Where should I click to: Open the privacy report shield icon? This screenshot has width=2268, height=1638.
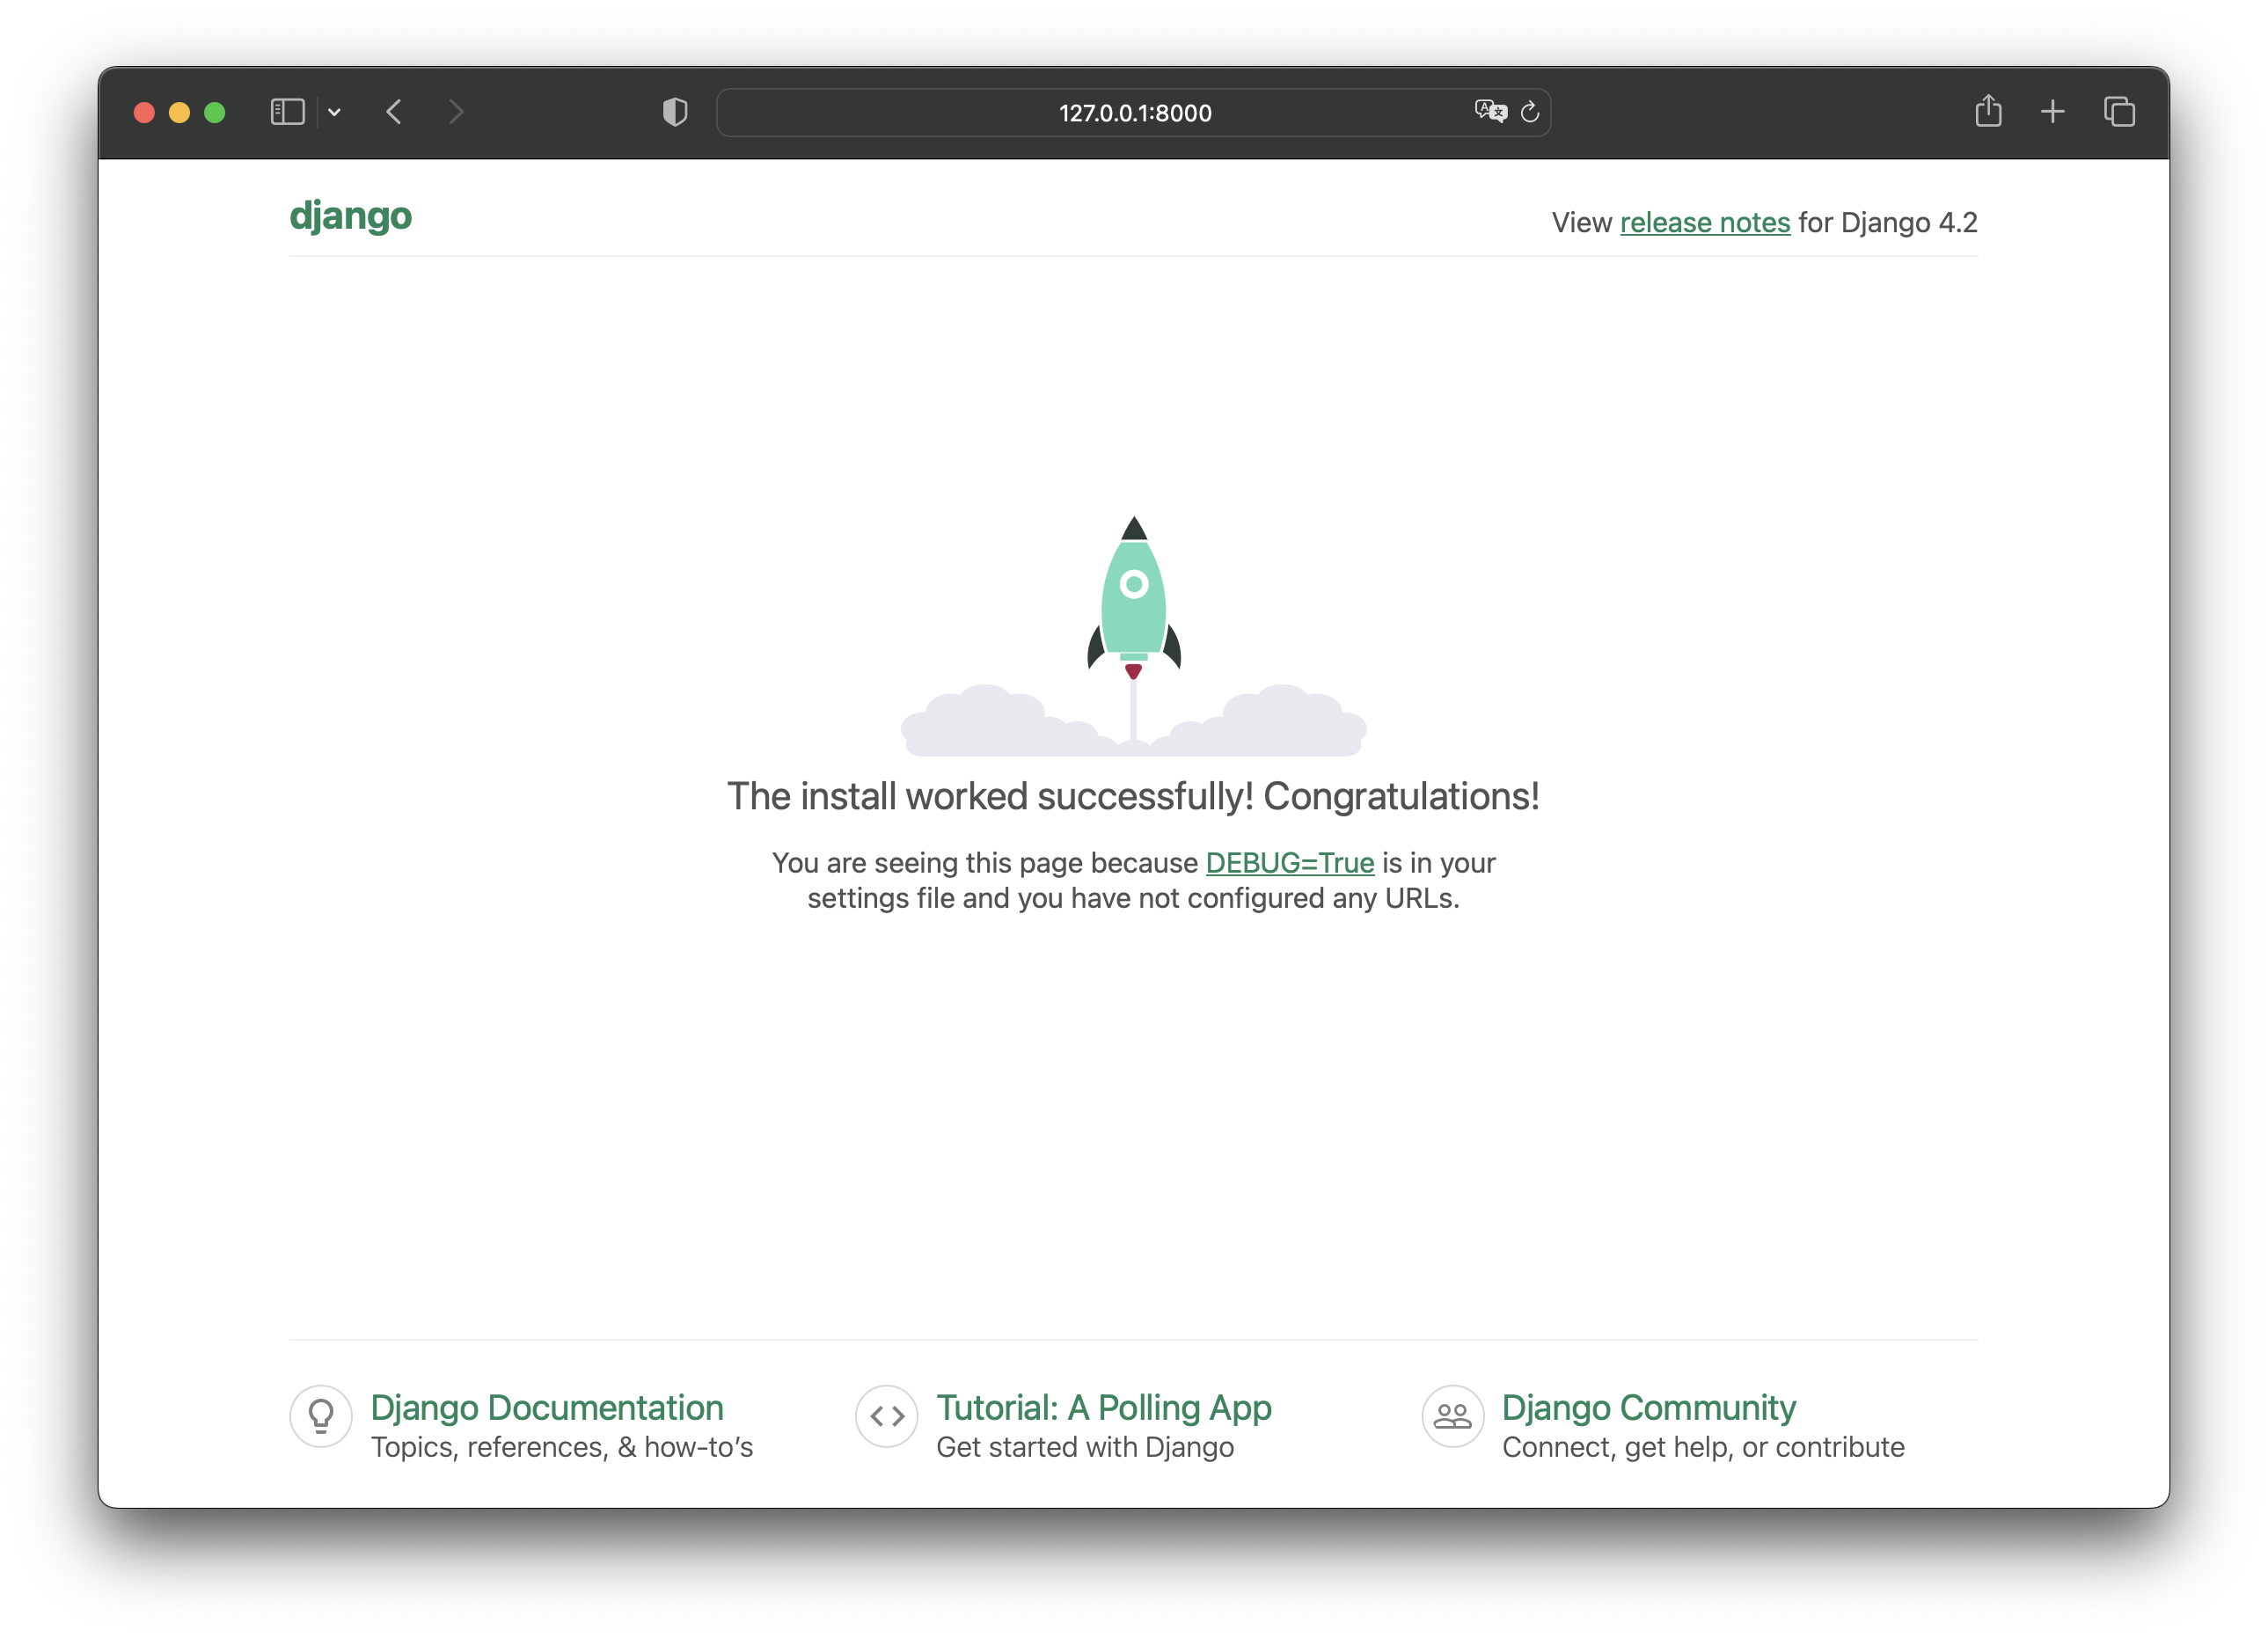tap(675, 112)
